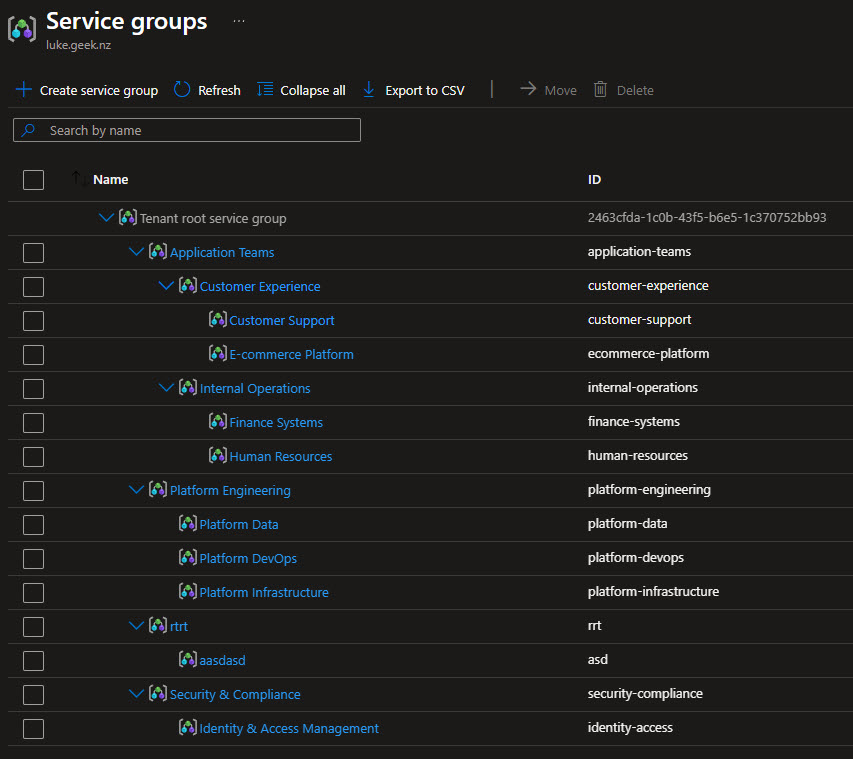Collapse the rtrt node chevron
The width and height of the screenshot is (853, 759).
click(x=136, y=625)
